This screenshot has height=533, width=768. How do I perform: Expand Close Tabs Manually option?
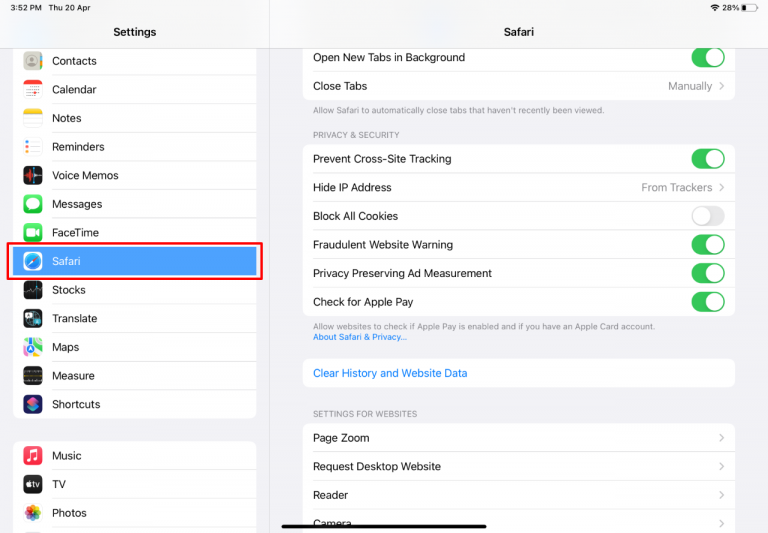tap(695, 87)
